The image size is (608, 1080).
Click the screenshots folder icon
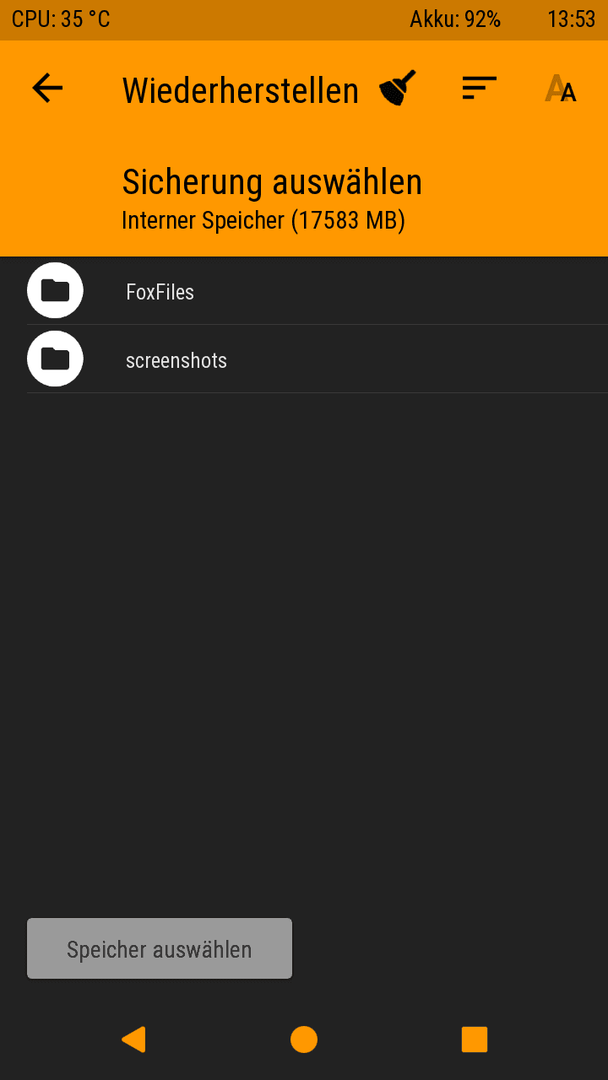(x=55, y=359)
